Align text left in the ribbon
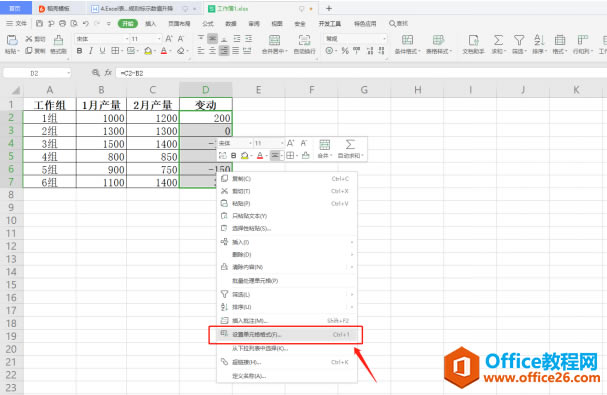607x395 pixels. coord(201,51)
